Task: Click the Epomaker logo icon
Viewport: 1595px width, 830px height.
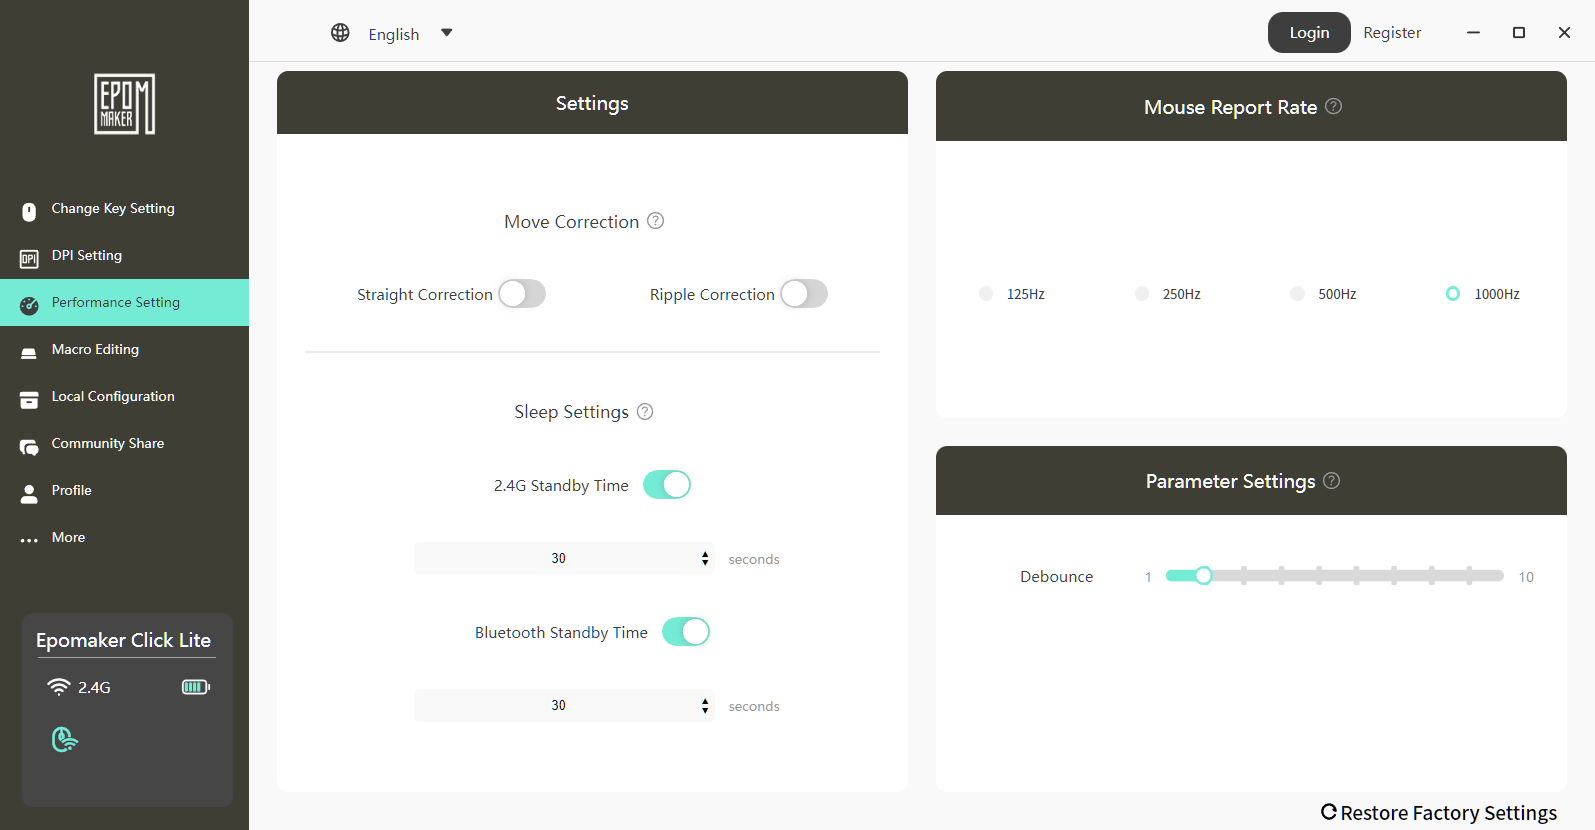Action: 124,104
